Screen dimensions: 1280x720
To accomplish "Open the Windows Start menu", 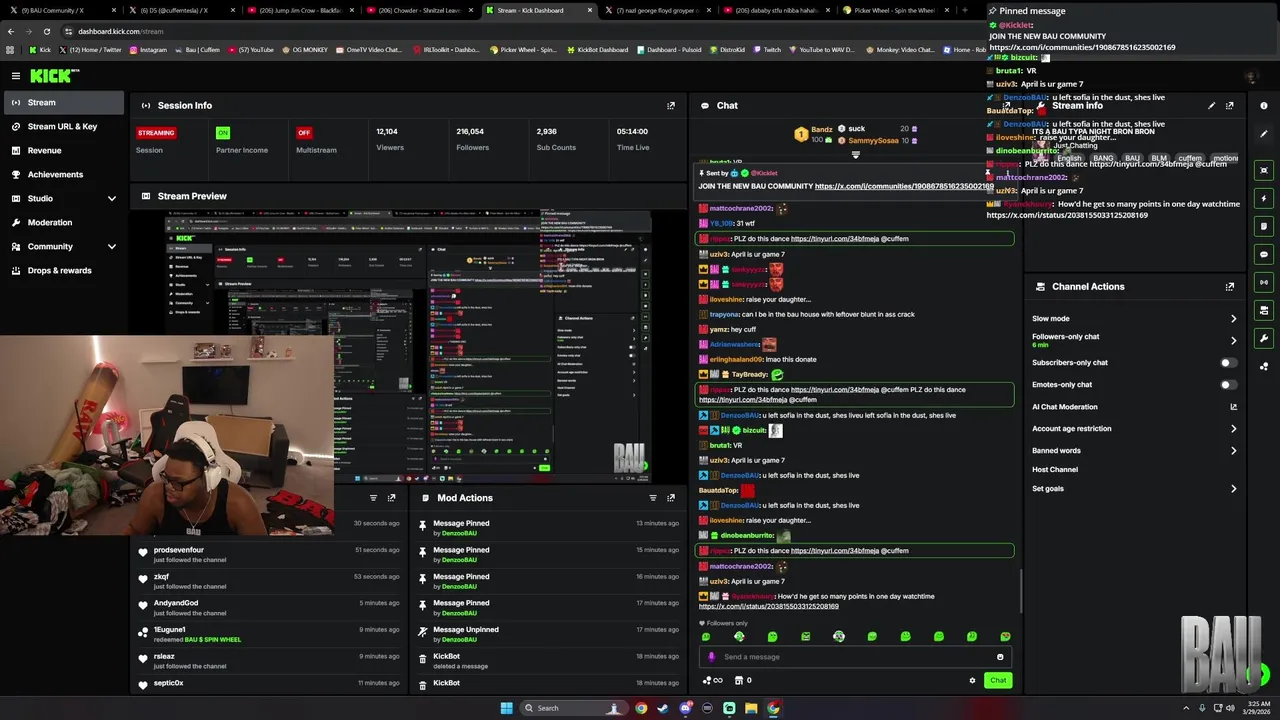I will tap(506, 708).
